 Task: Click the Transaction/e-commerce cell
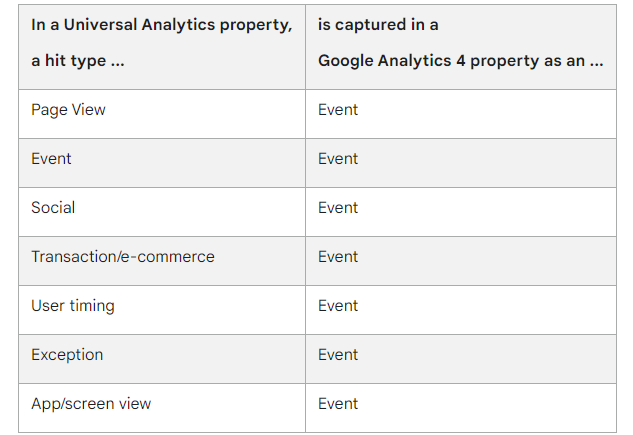click(x=162, y=261)
